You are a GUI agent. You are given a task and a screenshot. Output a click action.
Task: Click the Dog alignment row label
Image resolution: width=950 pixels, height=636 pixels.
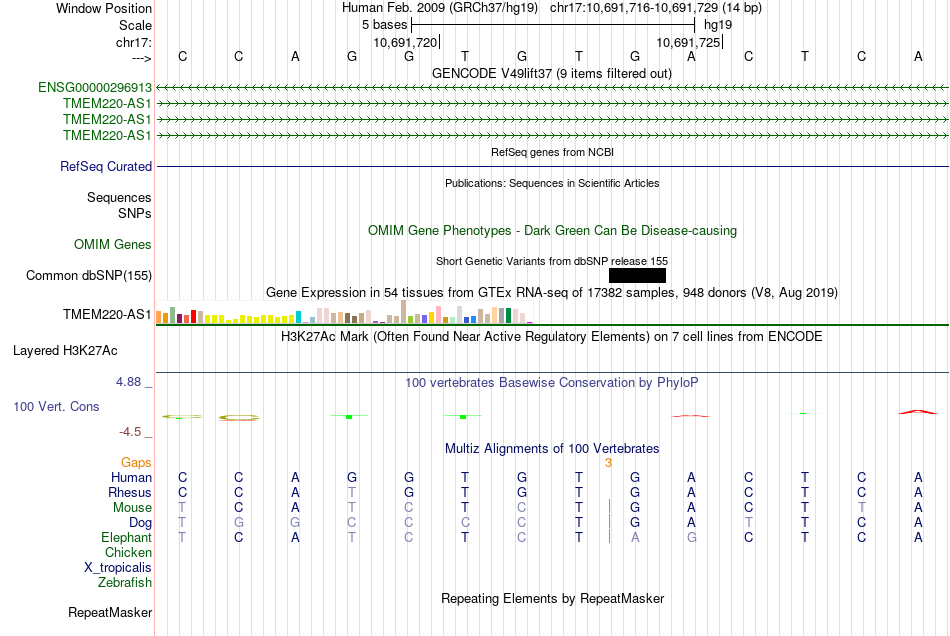(x=140, y=523)
